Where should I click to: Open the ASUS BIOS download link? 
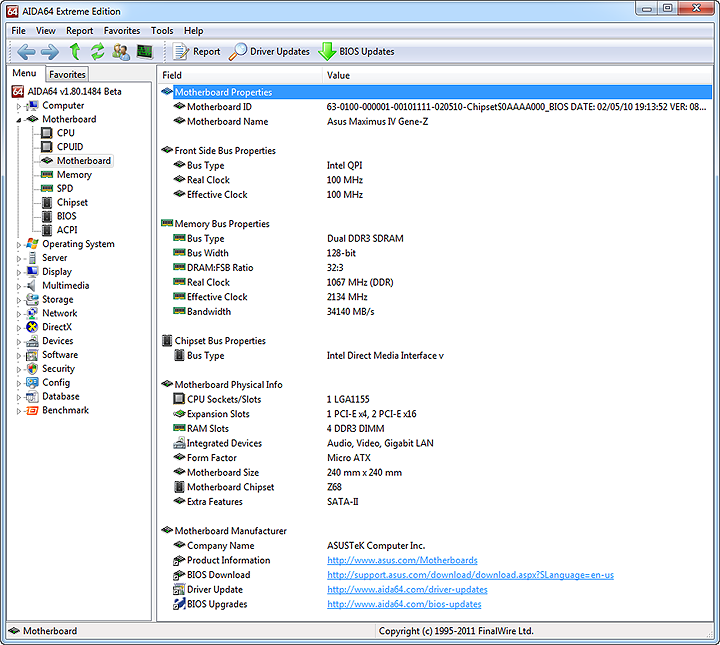(x=470, y=575)
